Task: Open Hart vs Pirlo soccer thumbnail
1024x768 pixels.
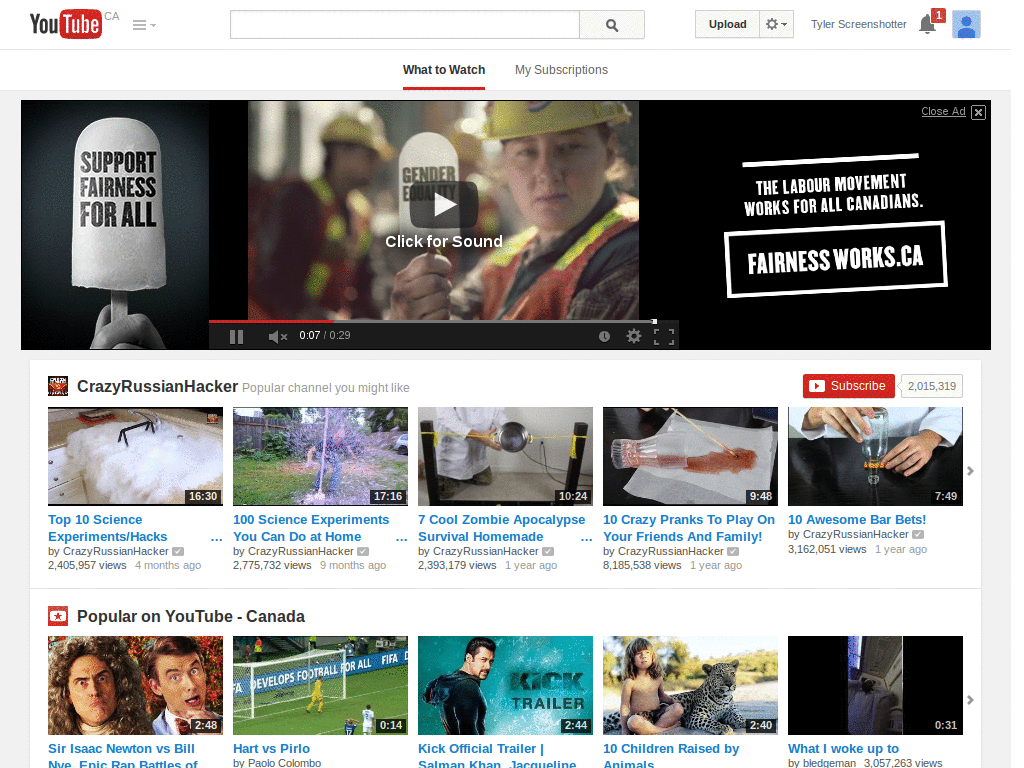Action: pyautogui.click(x=321, y=685)
